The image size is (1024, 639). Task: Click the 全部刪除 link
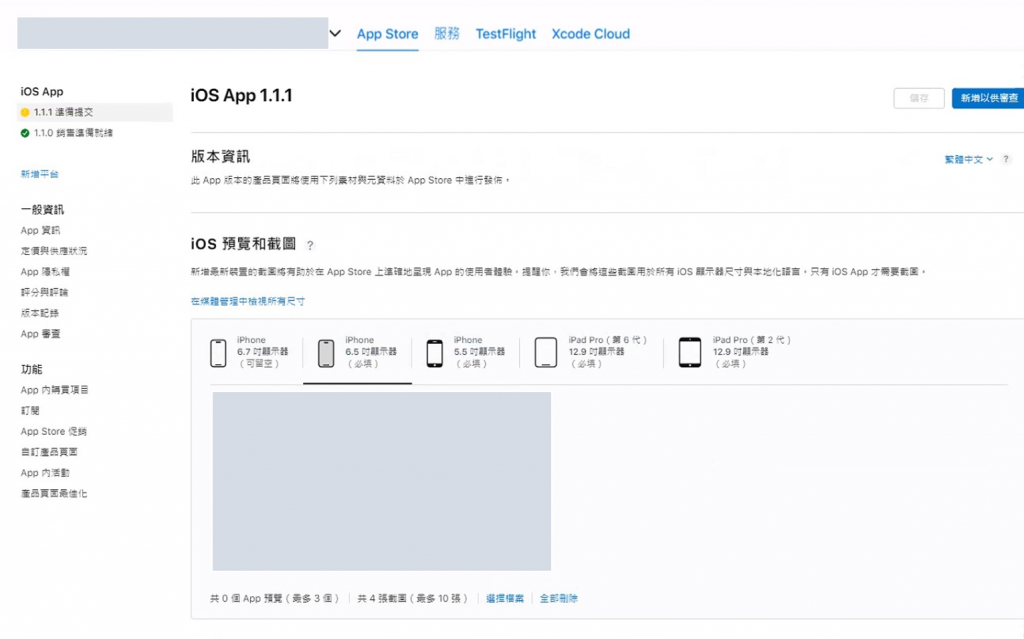(558, 598)
